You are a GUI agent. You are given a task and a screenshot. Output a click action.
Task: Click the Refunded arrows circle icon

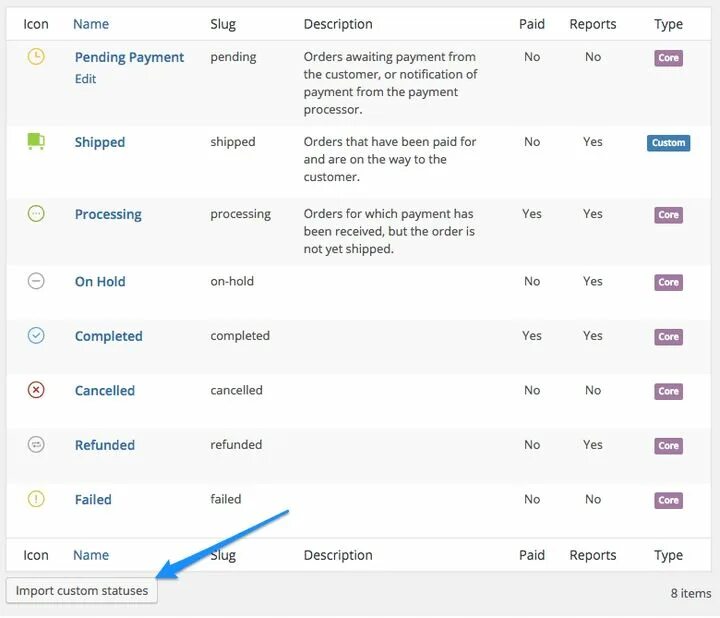(x=36, y=444)
